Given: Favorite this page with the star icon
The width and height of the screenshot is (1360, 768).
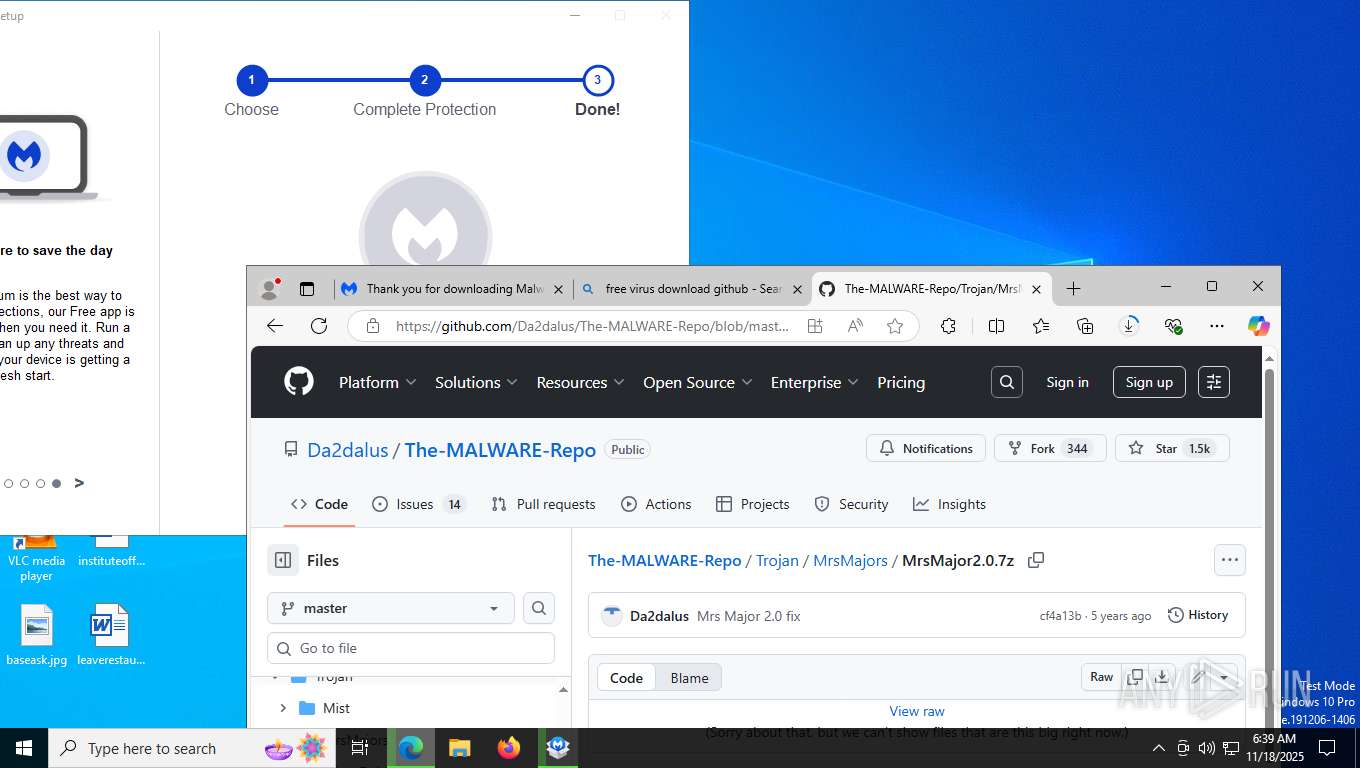Looking at the screenshot, I should coord(895,326).
